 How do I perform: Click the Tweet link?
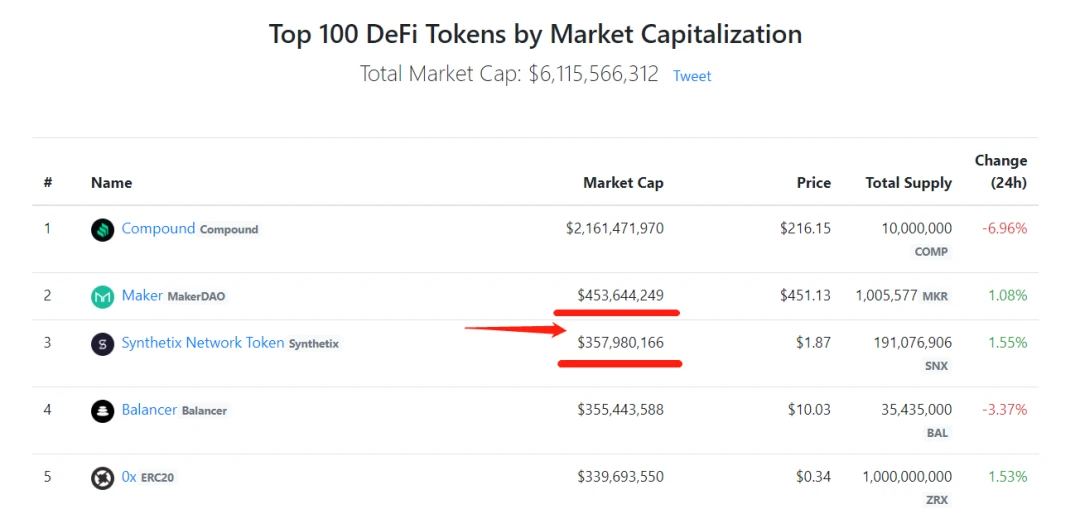point(692,76)
